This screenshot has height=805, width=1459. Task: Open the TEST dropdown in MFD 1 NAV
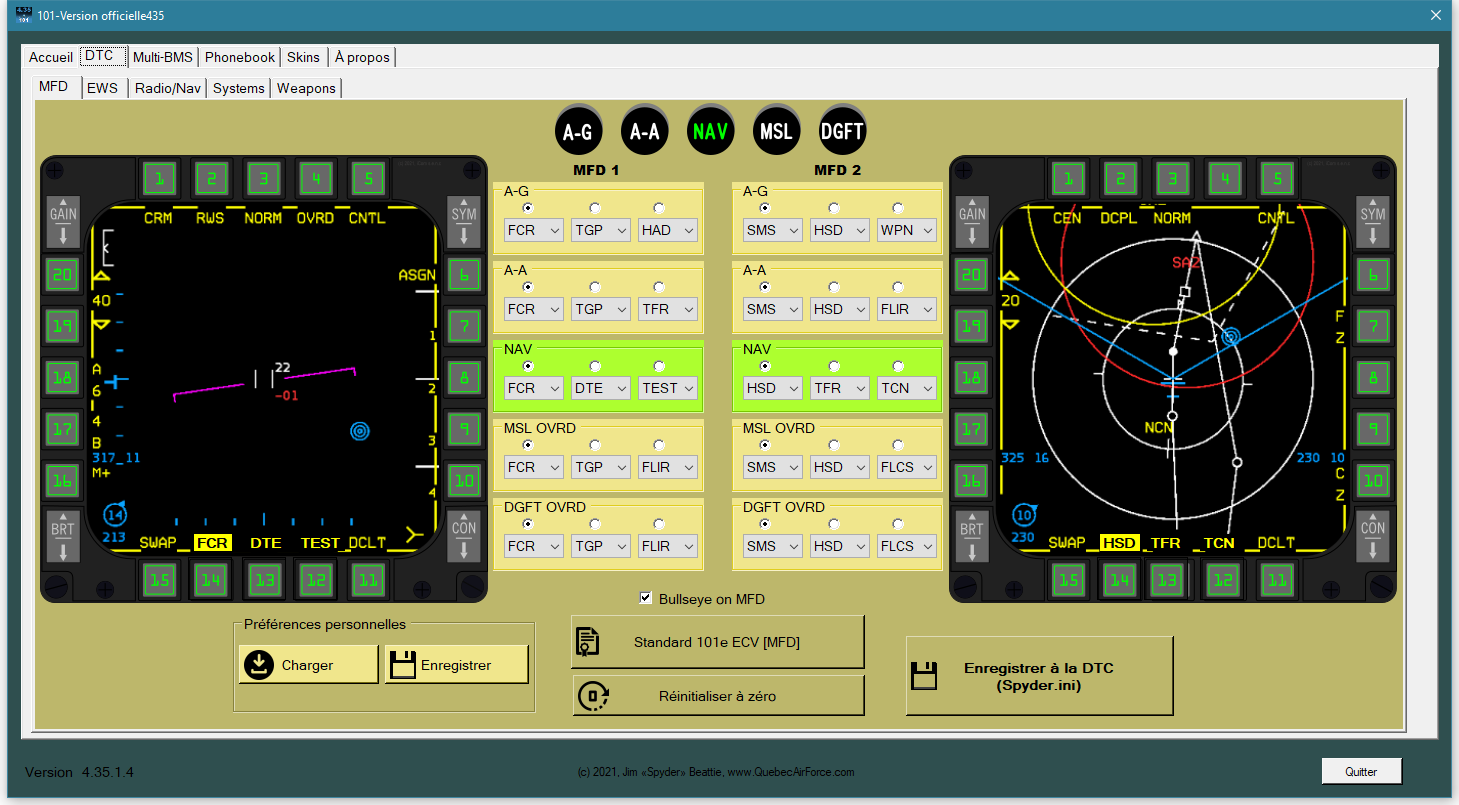coord(668,388)
